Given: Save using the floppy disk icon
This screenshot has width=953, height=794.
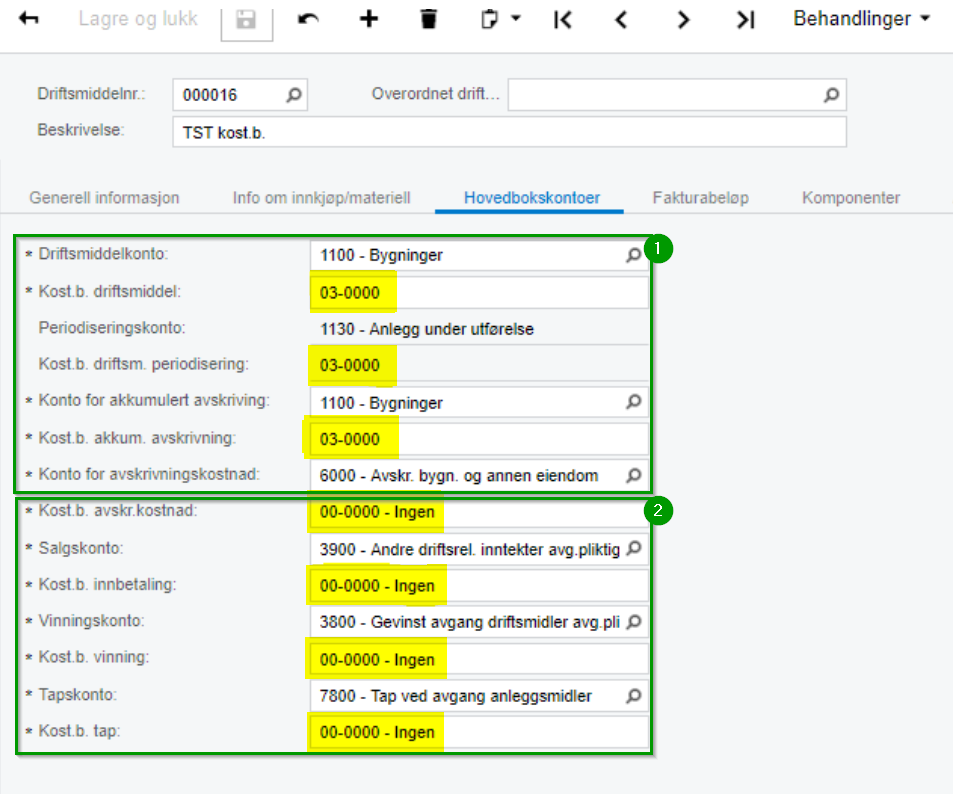Looking at the screenshot, I should coord(246,20).
